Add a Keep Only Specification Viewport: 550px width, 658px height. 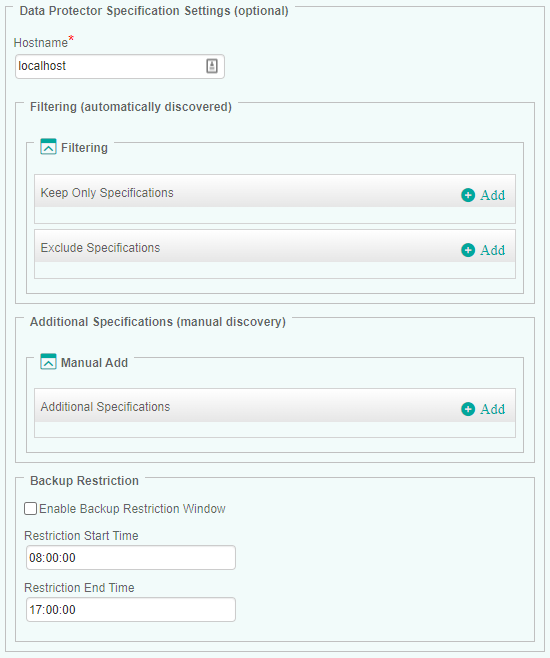[493, 195]
